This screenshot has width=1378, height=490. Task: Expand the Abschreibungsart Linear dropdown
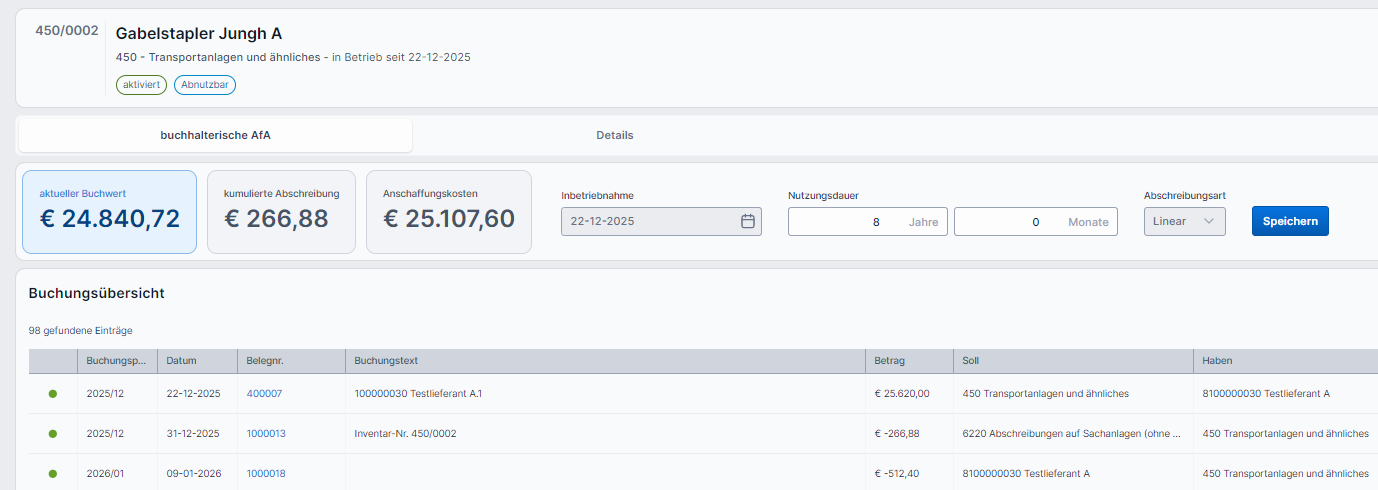coord(1184,222)
